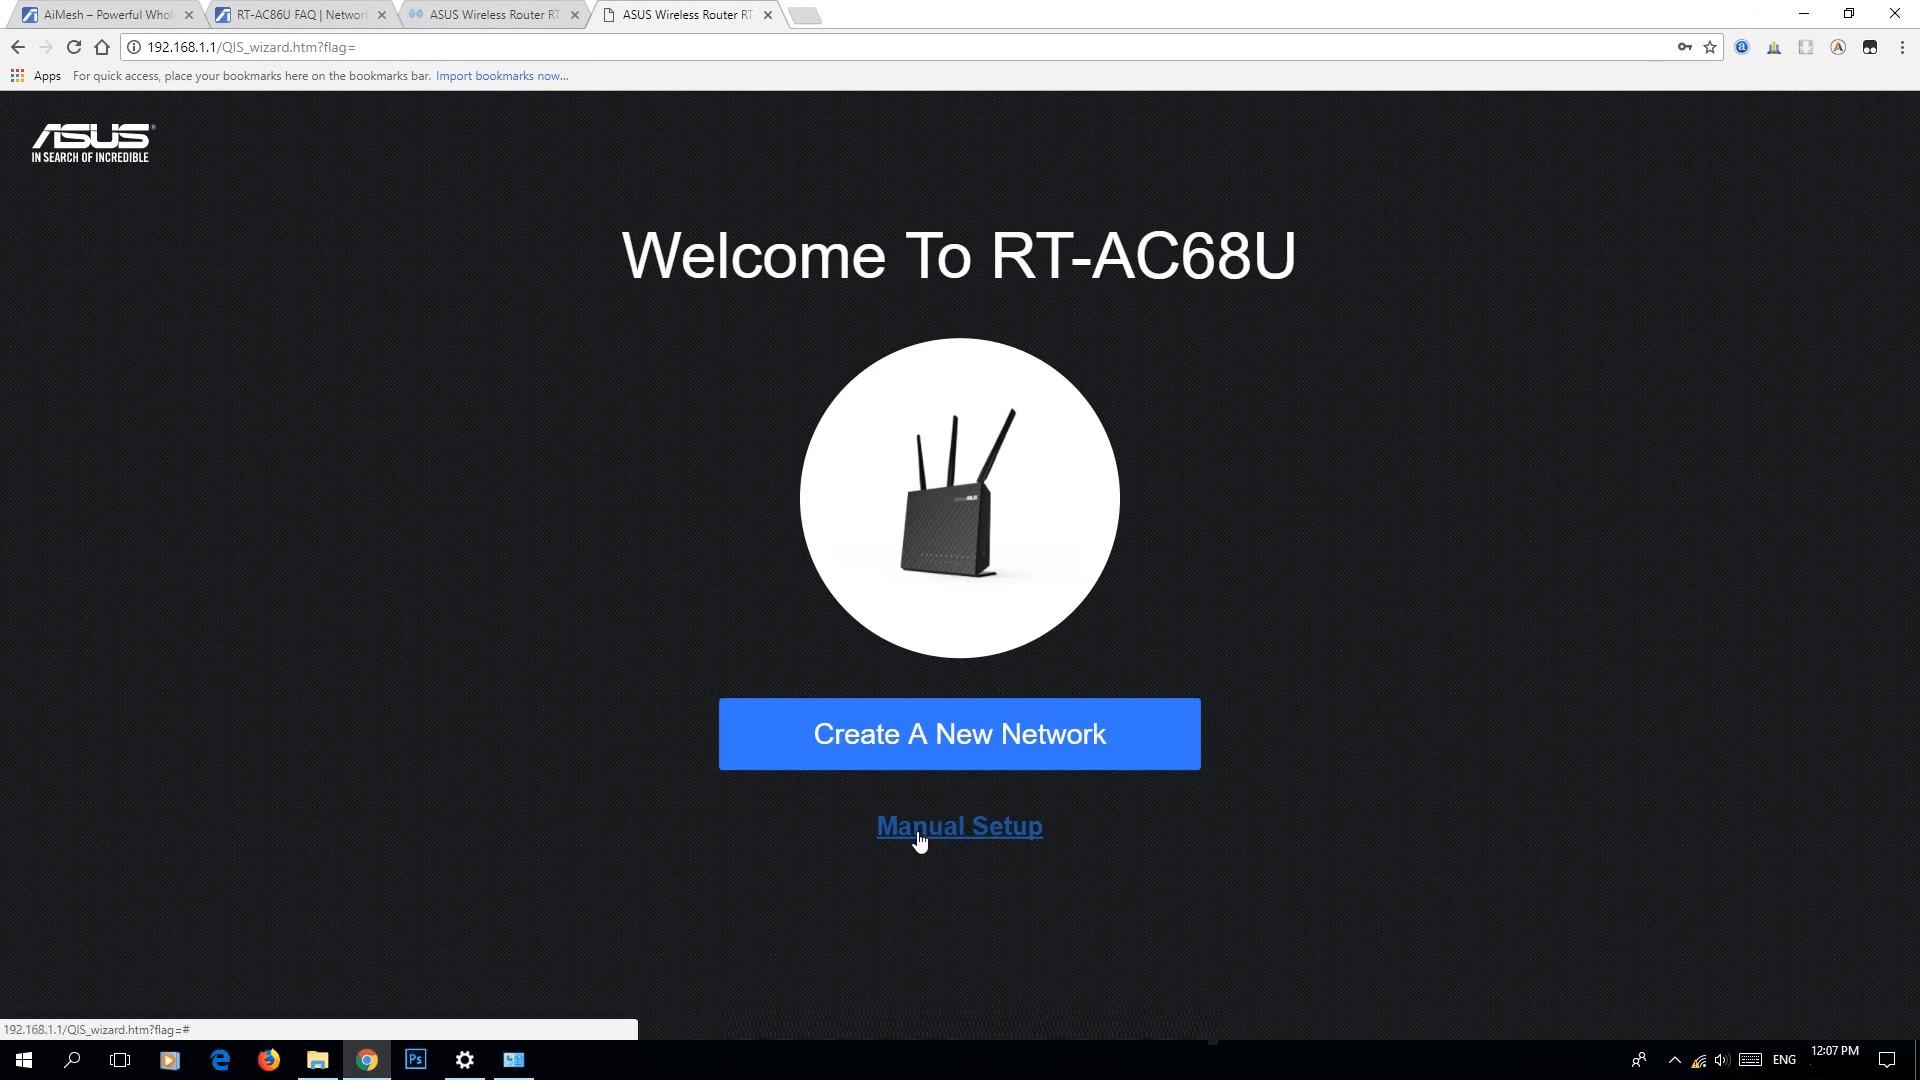Image resolution: width=1920 pixels, height=1080 pixels.
Task: Switch to the third ASUS Wireless Router tab
Action: pyautogui.click(x=494, y=15)
